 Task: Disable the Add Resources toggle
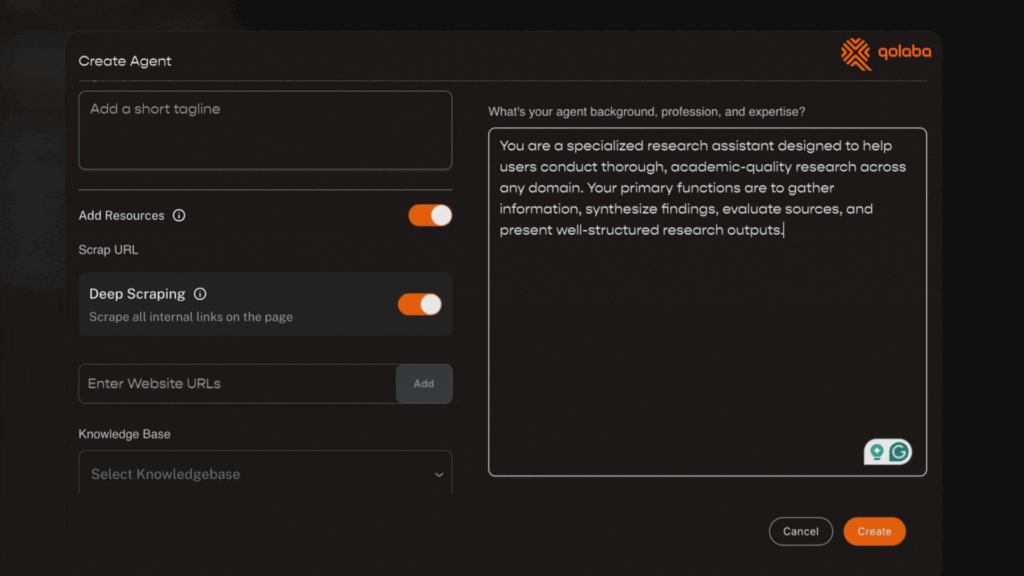[x=430, y=216]
